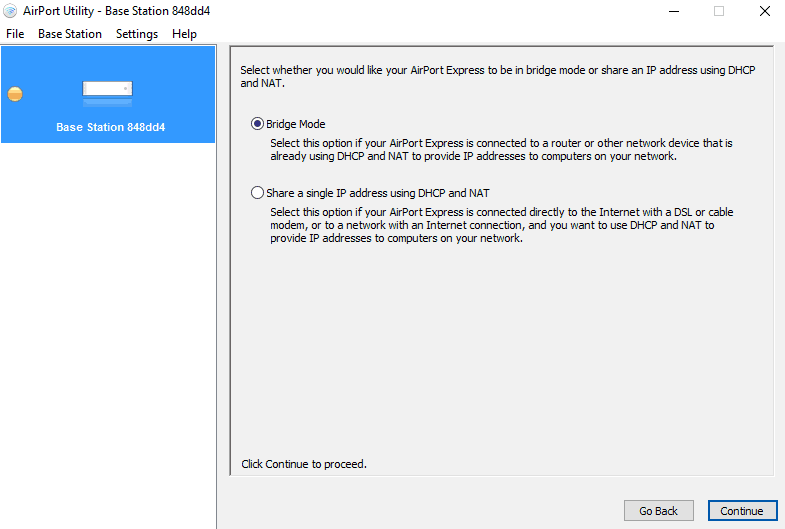This screenshot has width=785, height=529.
Task: Maximize the AirPort Utility window
Action: click(x=718, y=11)
